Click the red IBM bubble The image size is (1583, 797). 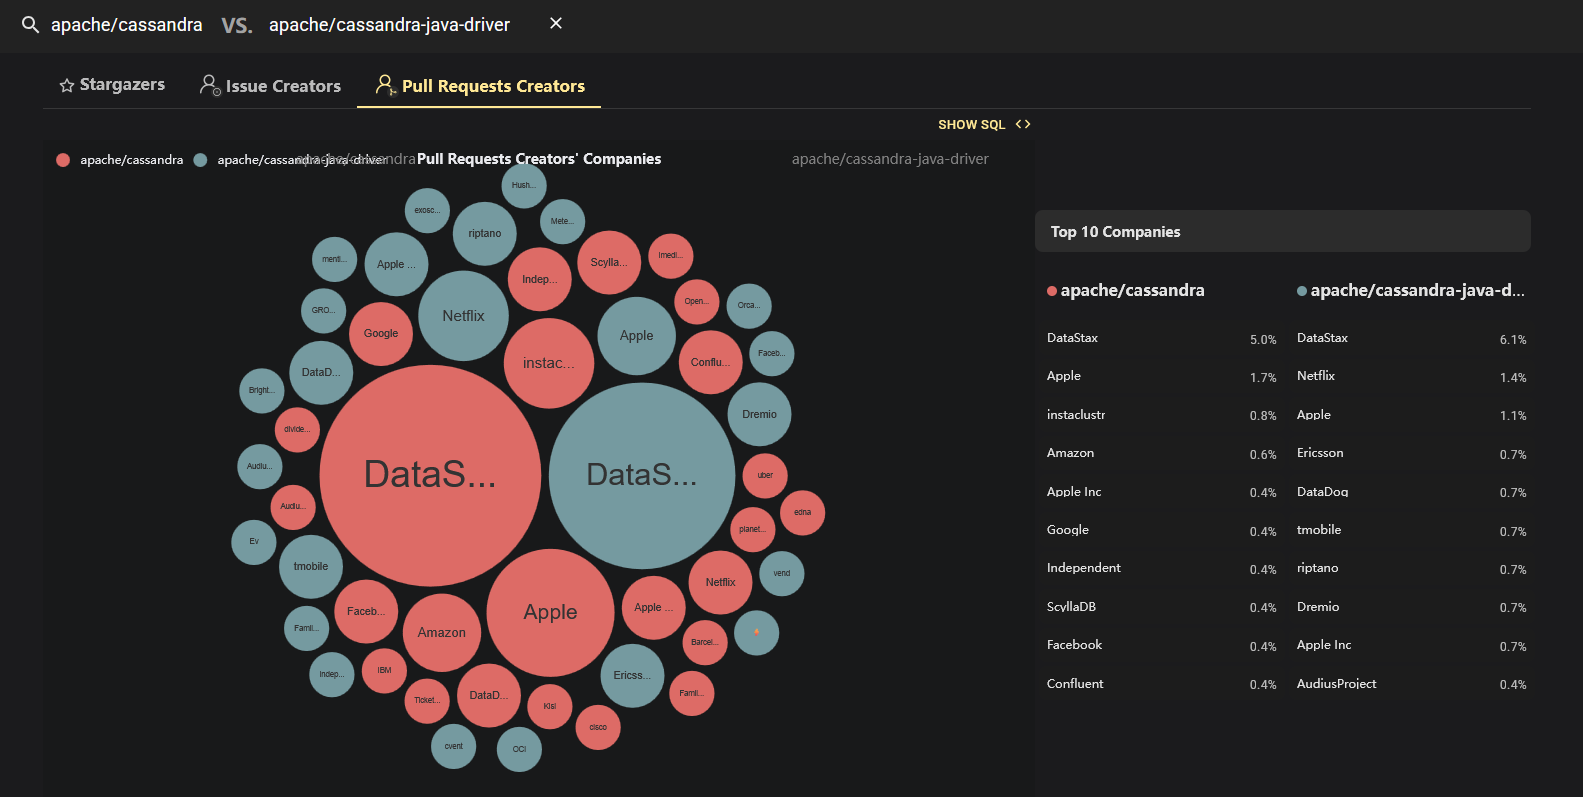[x=384, y=671]
